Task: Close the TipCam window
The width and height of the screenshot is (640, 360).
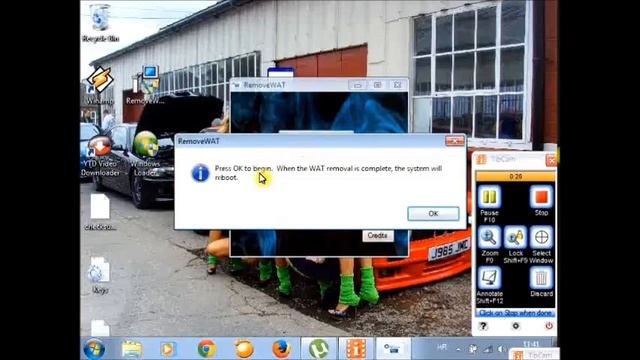Action: click(x=551, y=160)
